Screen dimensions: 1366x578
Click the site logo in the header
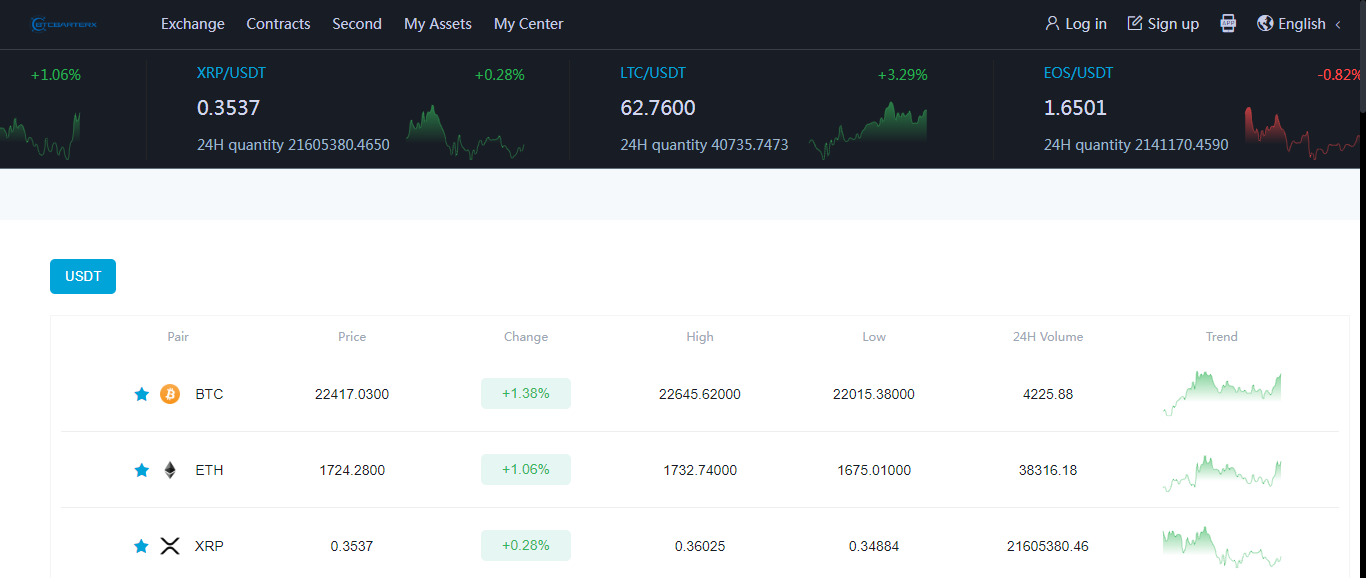tap(64, 24)
